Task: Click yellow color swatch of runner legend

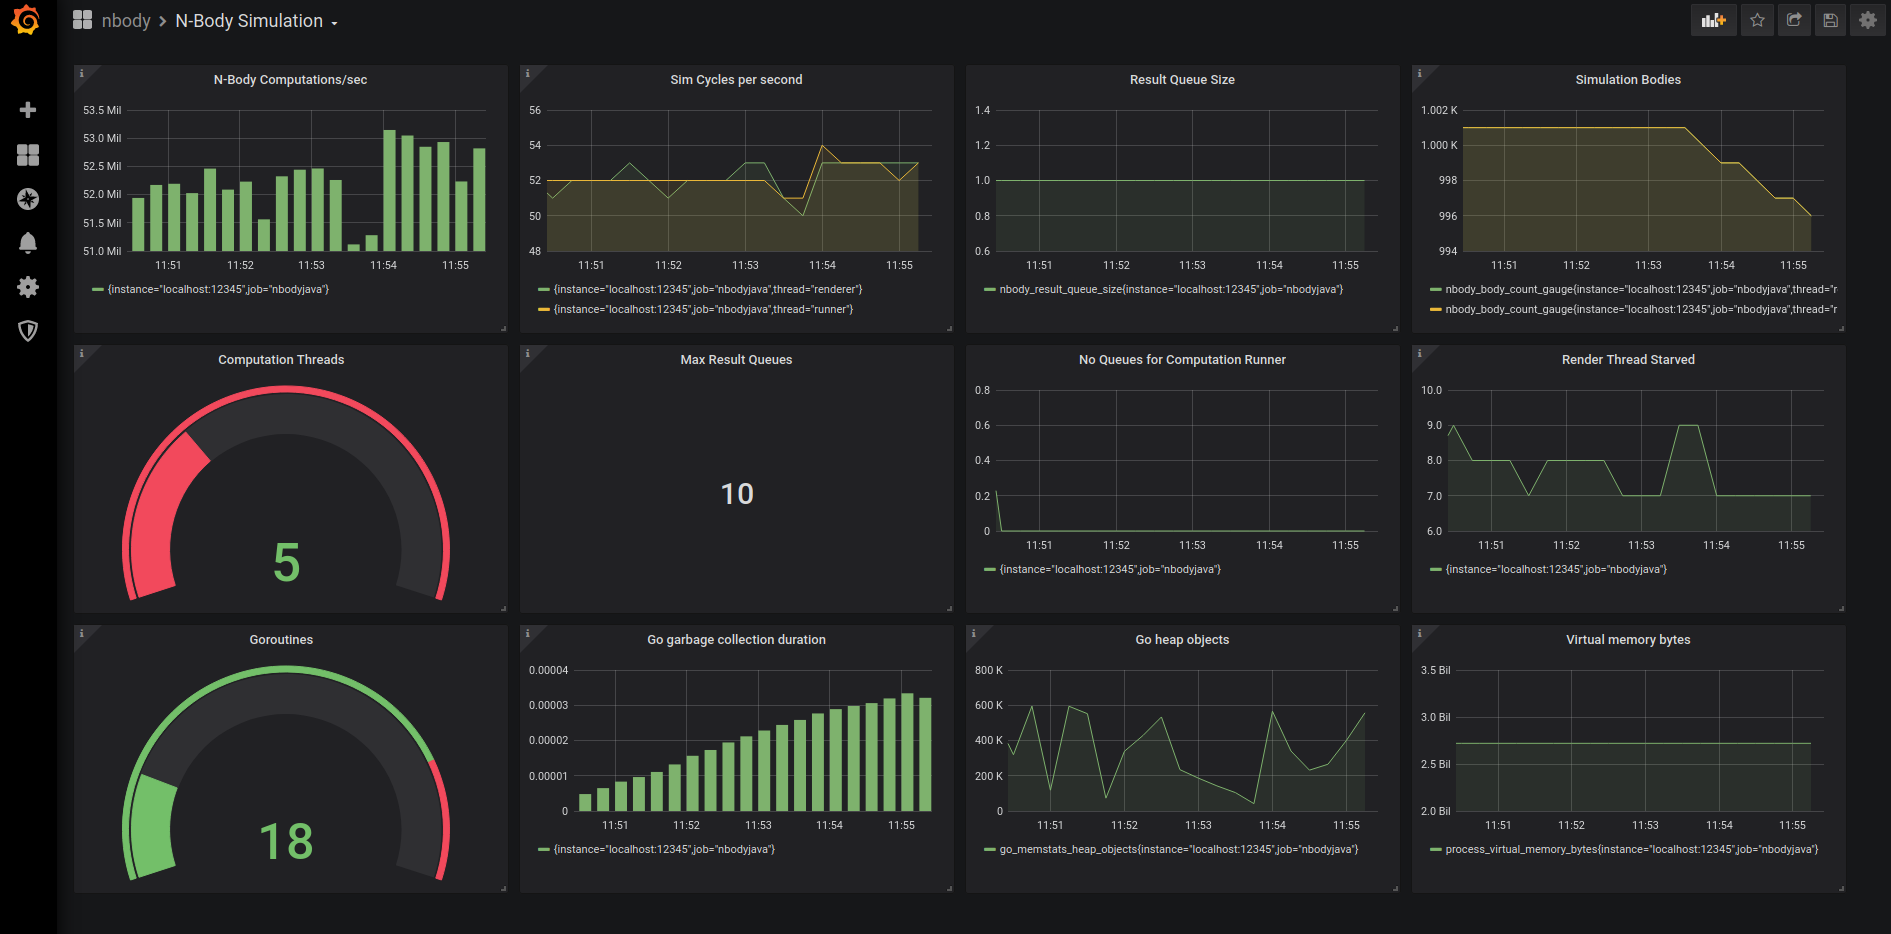Action: pyautogui.click(x=544, y=310)
